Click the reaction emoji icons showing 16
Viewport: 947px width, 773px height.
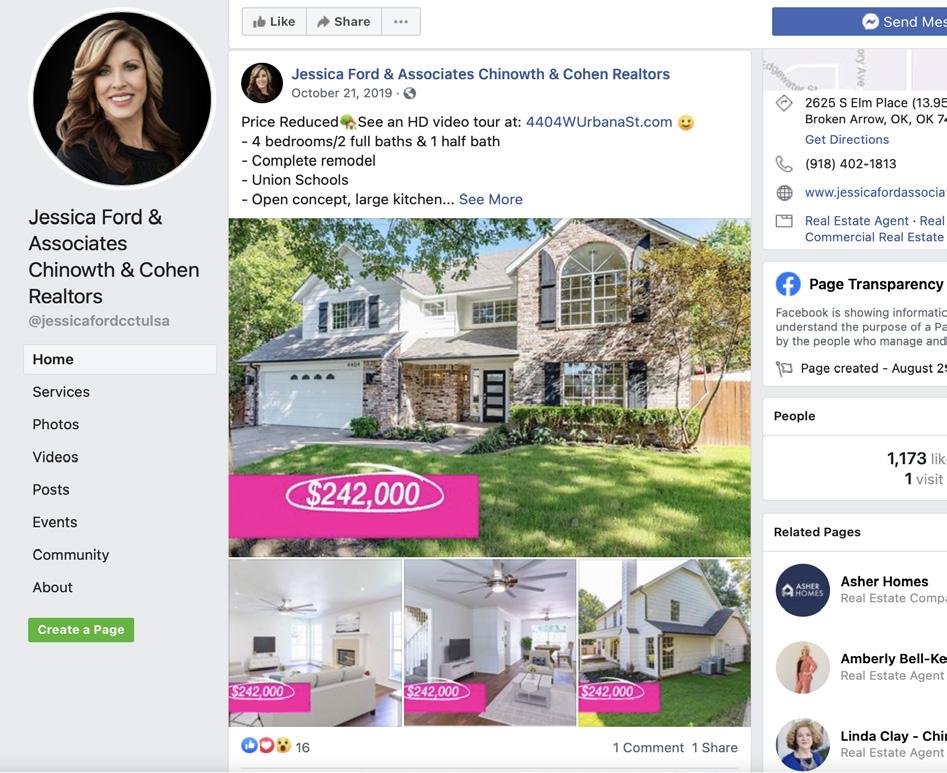tap(266, 746)
